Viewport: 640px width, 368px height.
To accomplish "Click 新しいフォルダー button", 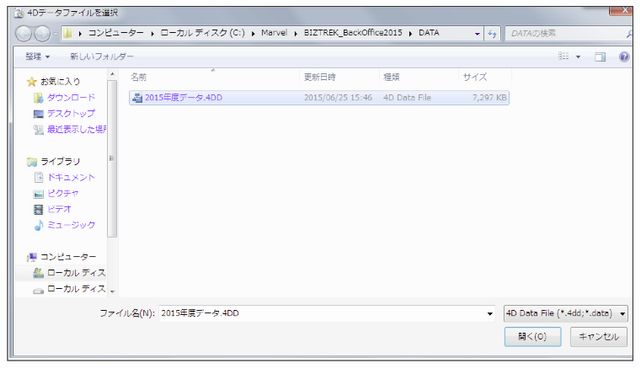I will click(102, 56).
